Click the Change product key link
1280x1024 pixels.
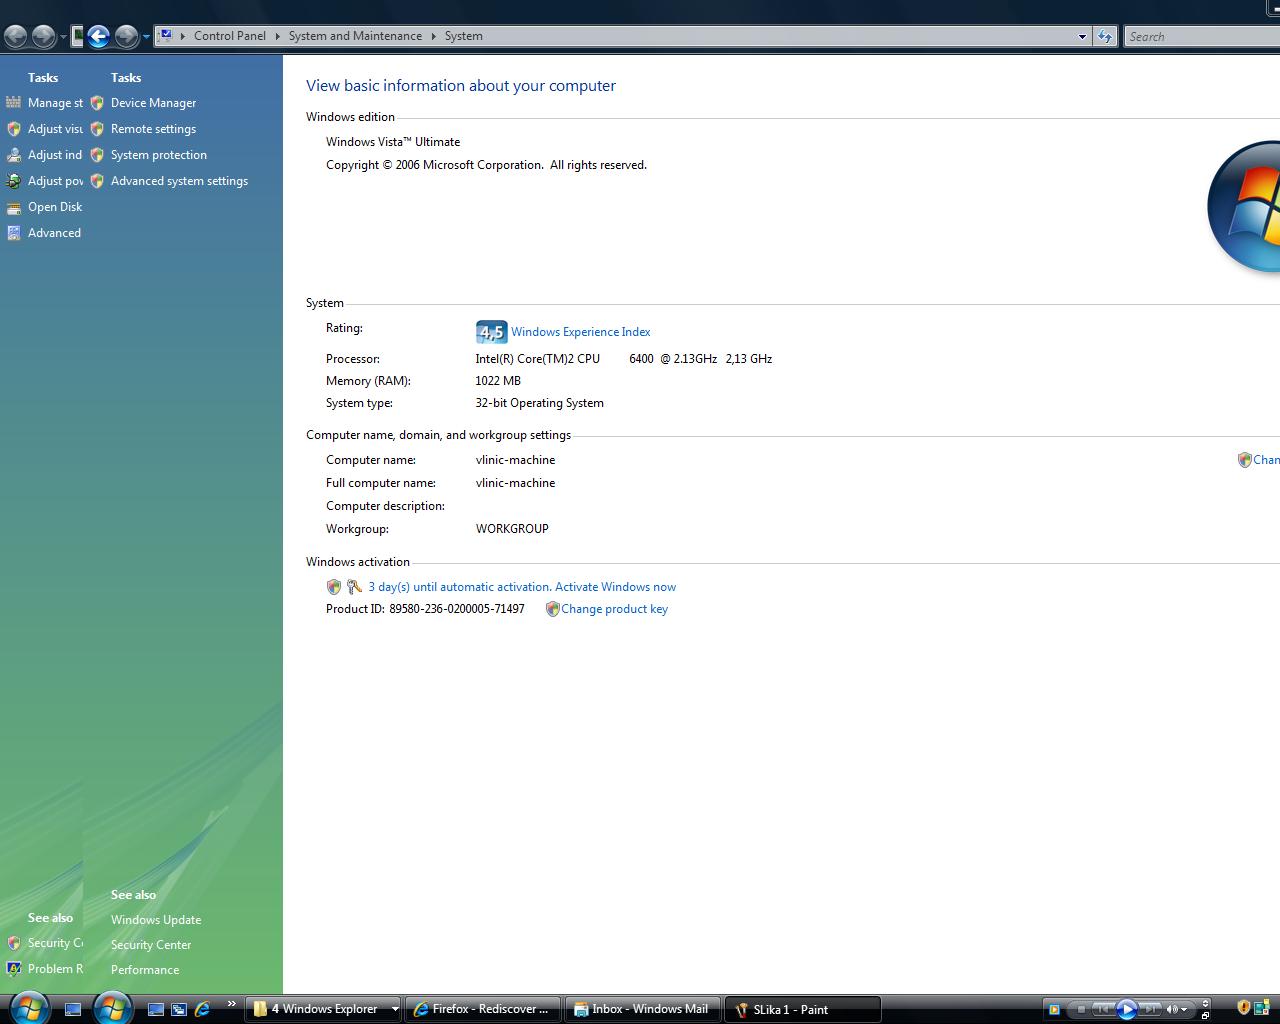(x=614, y=609)
